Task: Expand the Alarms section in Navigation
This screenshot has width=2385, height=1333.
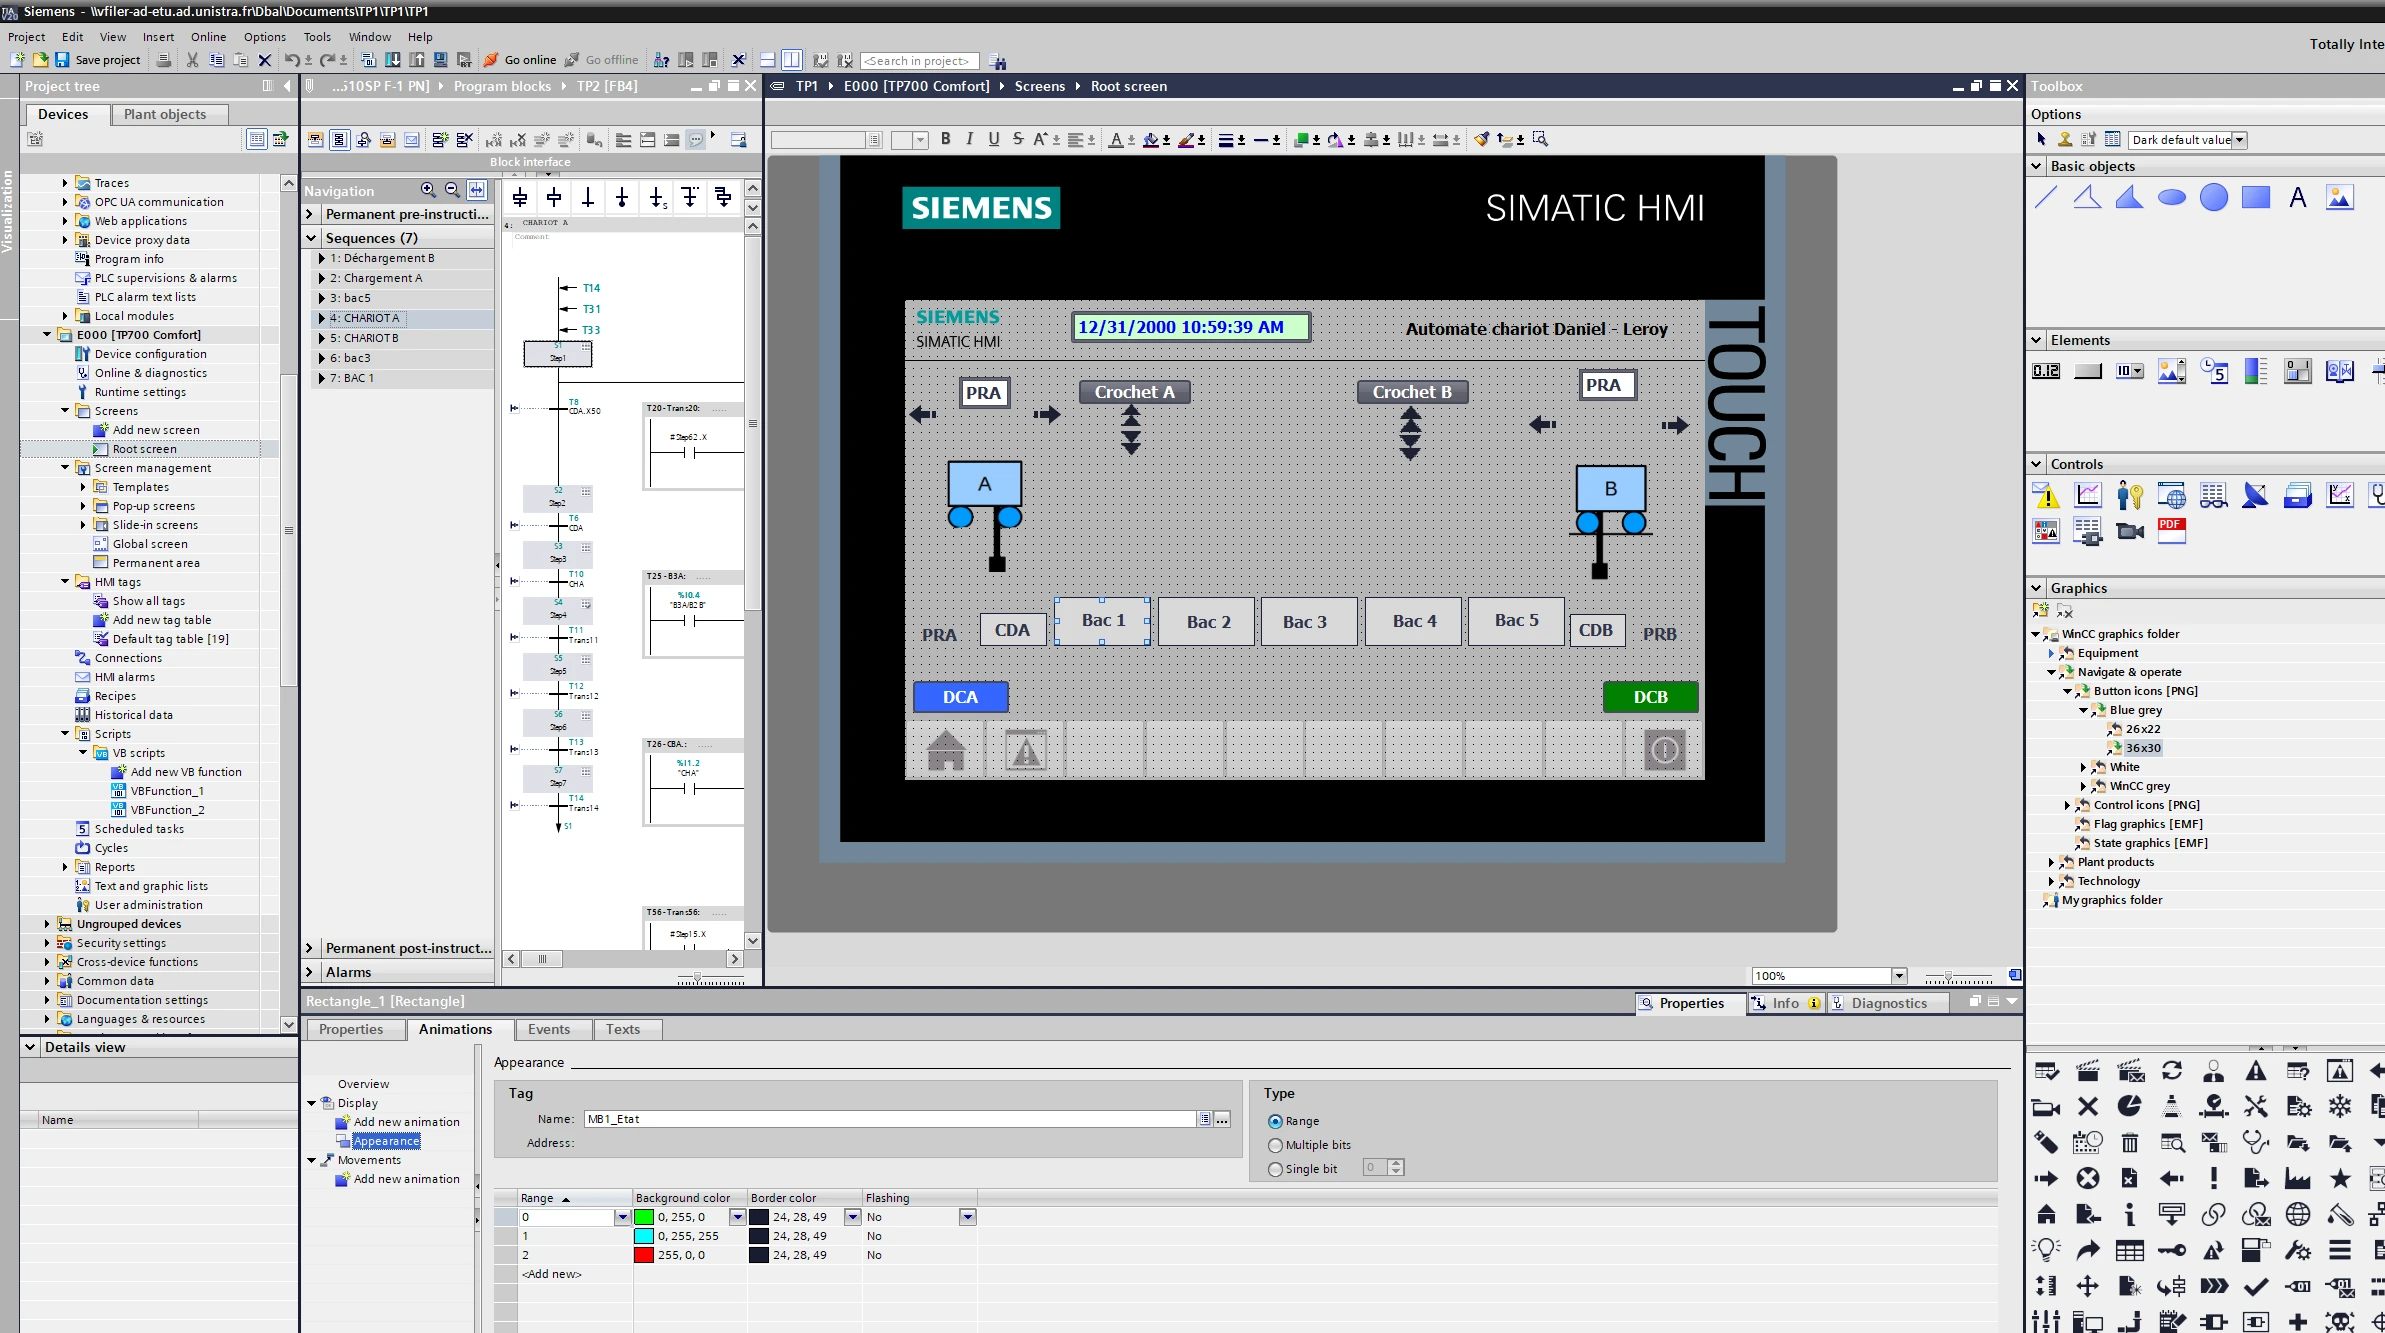Action: [310, 972]
